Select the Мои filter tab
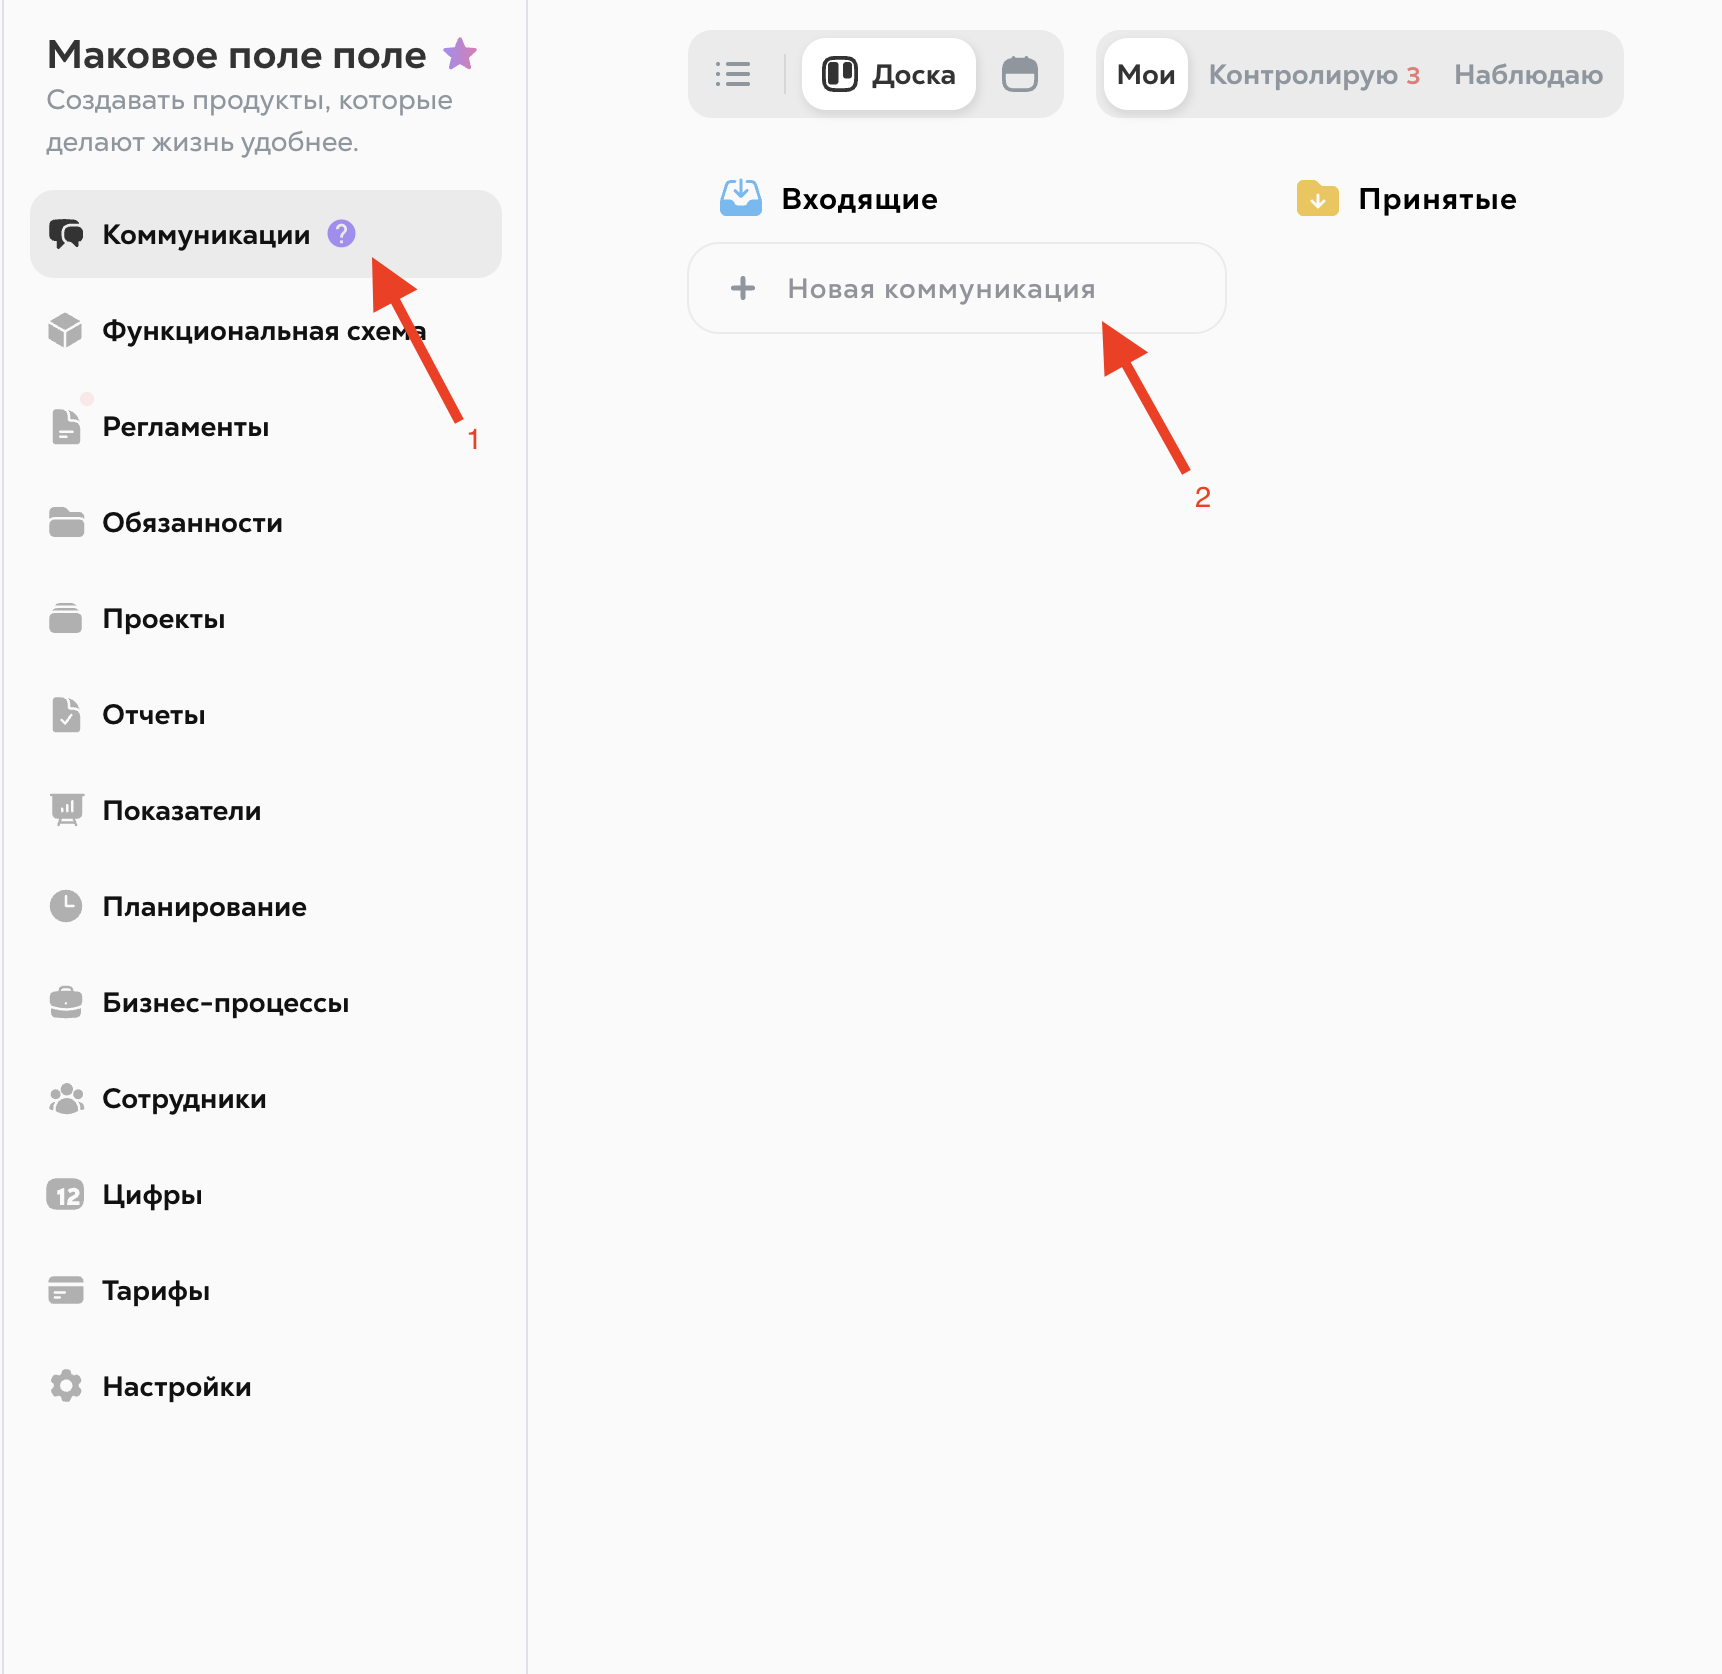Screen dimensions: 1722x1674 pyautogui.click(x=1145, y=74)
